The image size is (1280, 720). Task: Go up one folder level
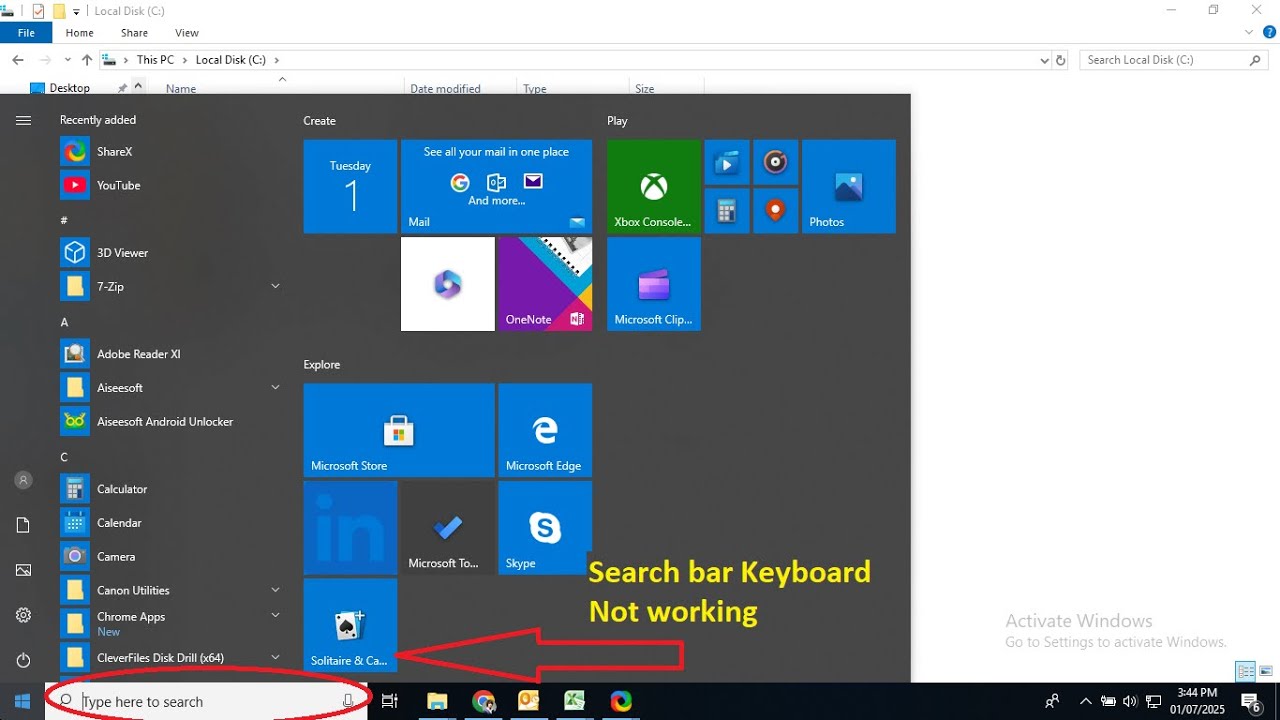pos(87,60)
